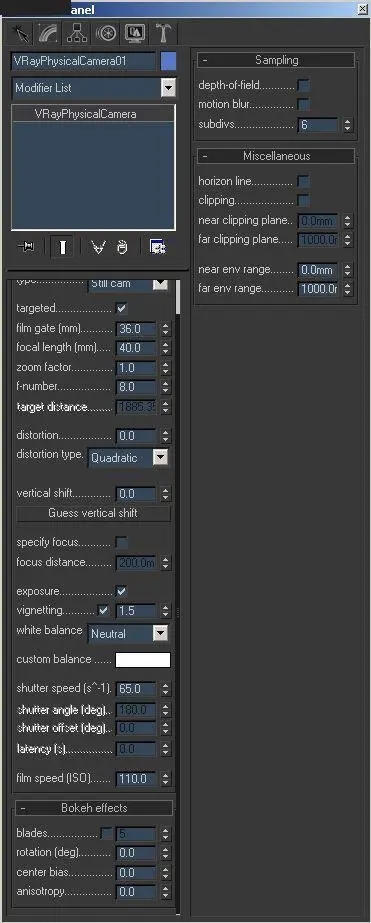Click film speed ISO spinner arrows
Image resolution: width=371 pixels, height=923 pixels.
(165, 779)
